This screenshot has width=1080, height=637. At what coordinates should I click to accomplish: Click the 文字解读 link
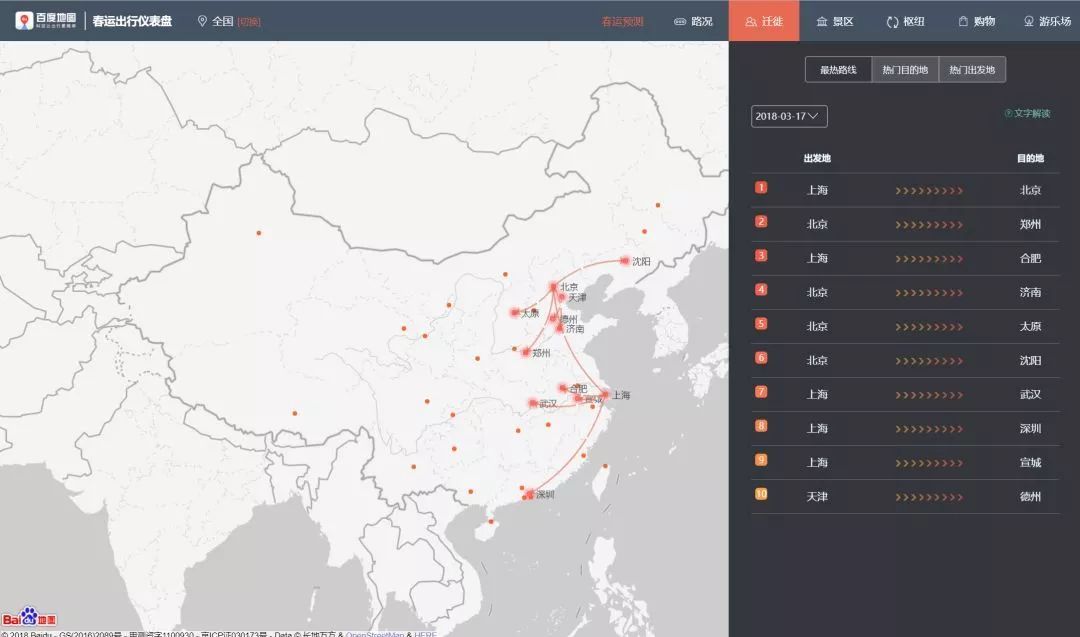1028,113
